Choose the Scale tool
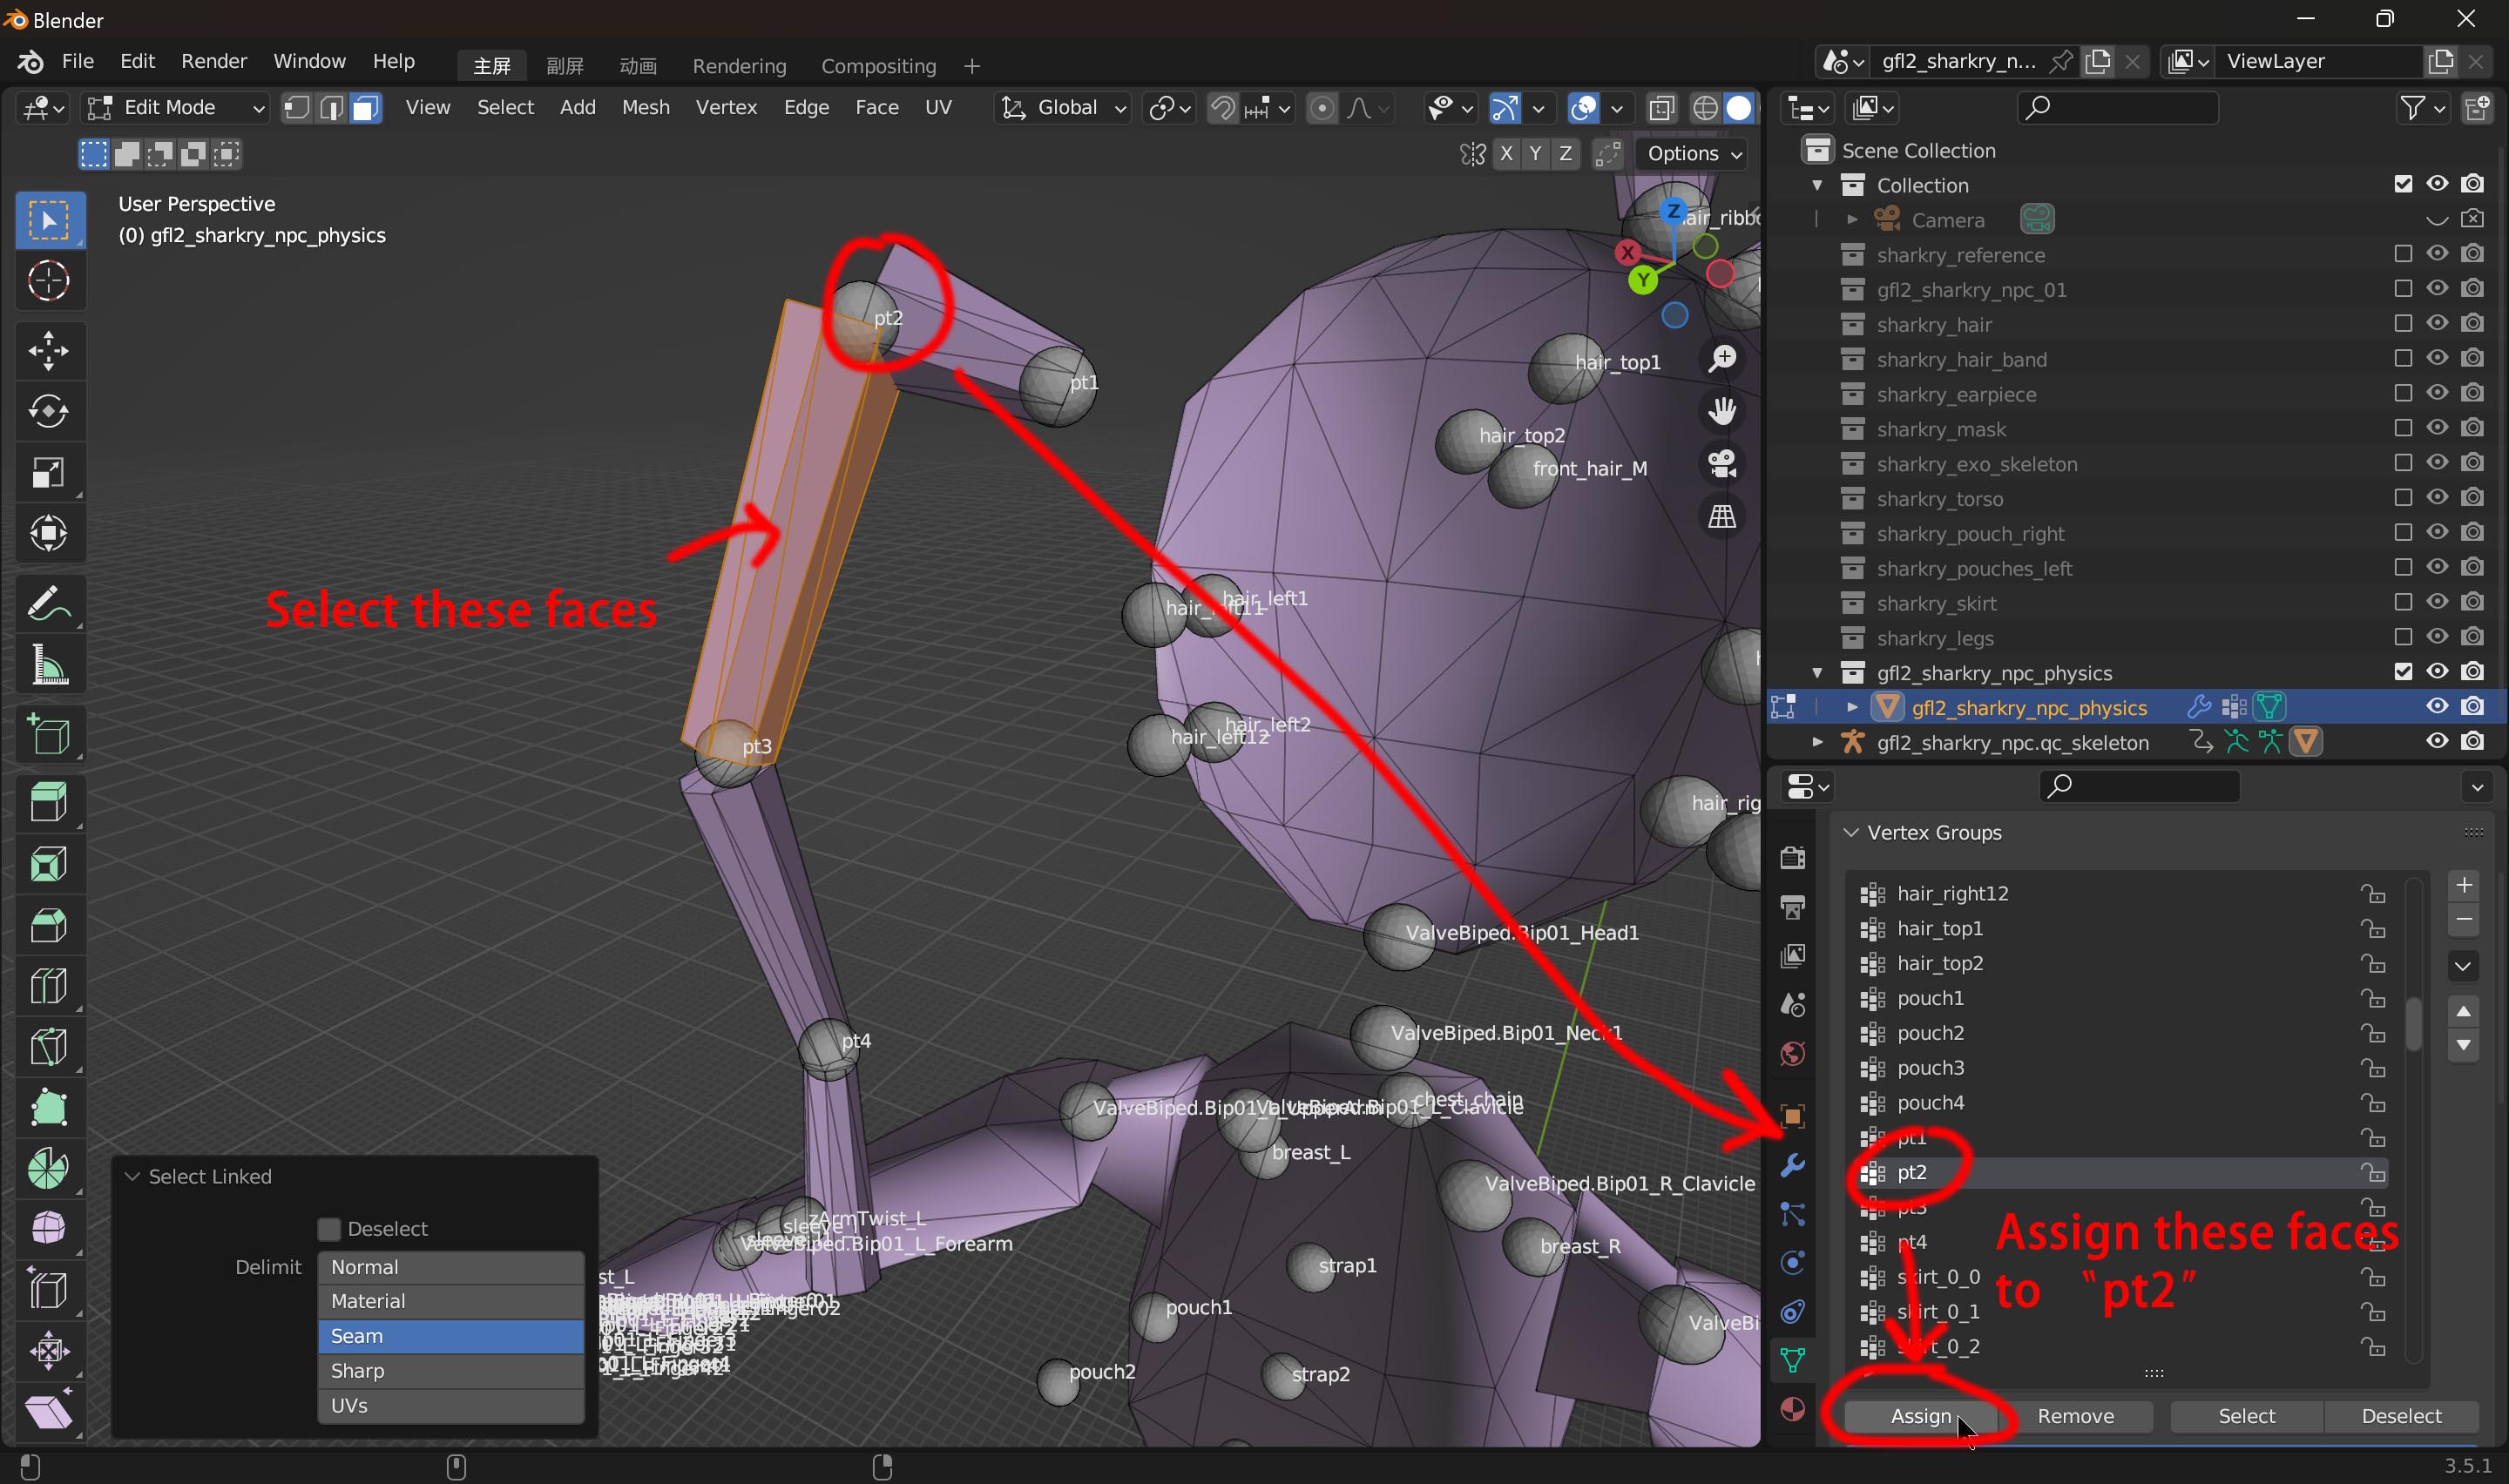Image resolution: width=2509 pixels, height=1484 pixels. (48, 472)
